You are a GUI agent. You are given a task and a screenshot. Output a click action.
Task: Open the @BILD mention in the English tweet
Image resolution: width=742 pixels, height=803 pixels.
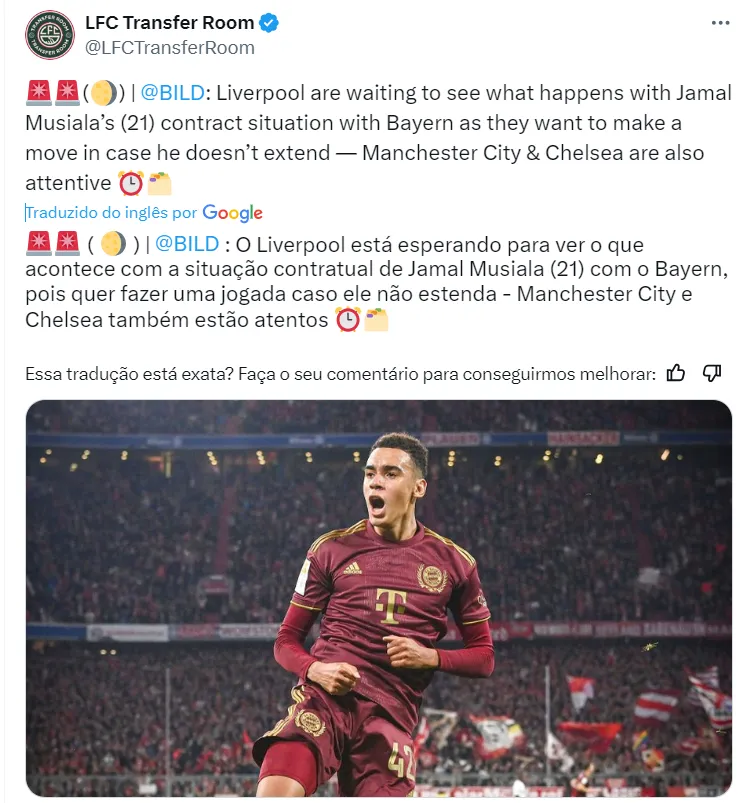pyautogui.click(x=173, y=93)
